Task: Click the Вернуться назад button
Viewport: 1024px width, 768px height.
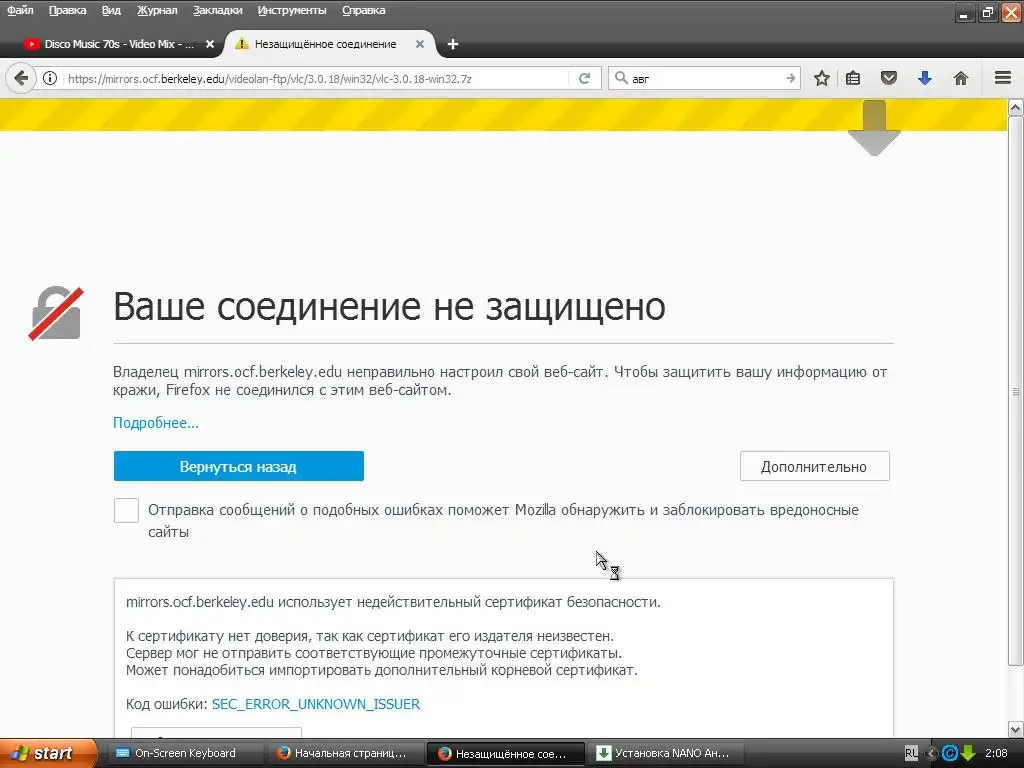Action: 238,466
